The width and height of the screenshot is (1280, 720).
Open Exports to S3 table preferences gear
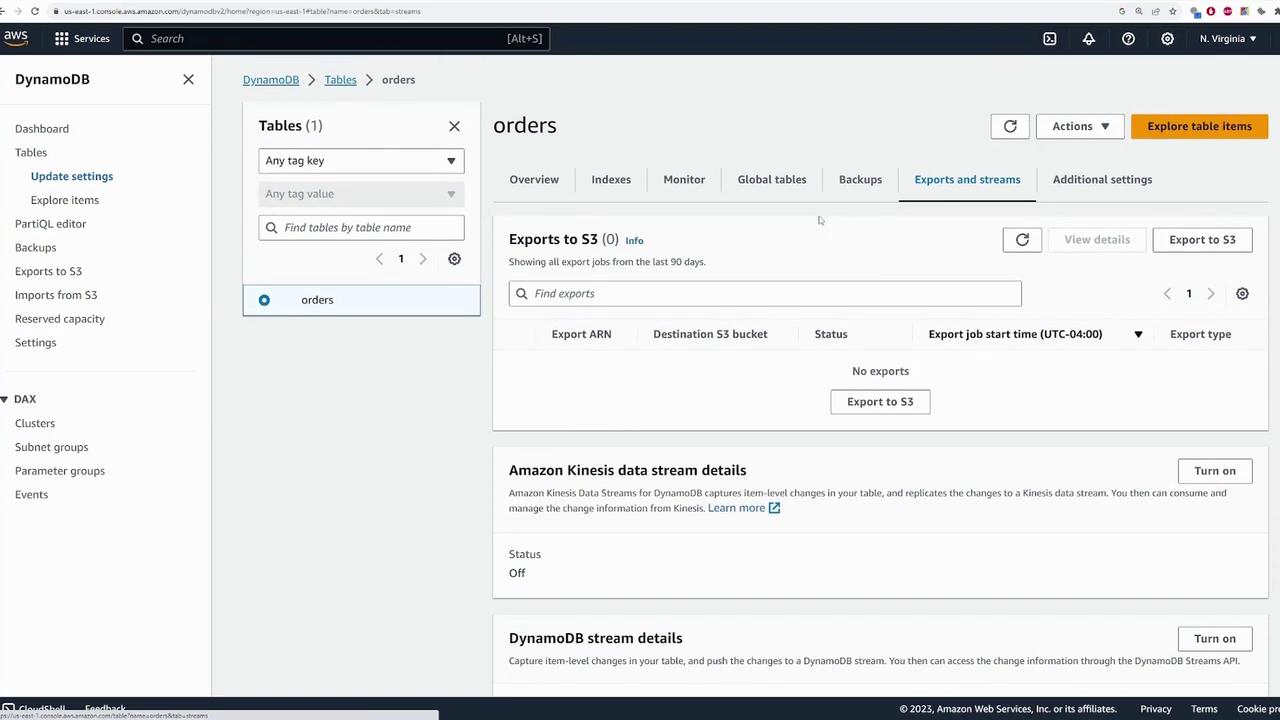click(1242, 294)
